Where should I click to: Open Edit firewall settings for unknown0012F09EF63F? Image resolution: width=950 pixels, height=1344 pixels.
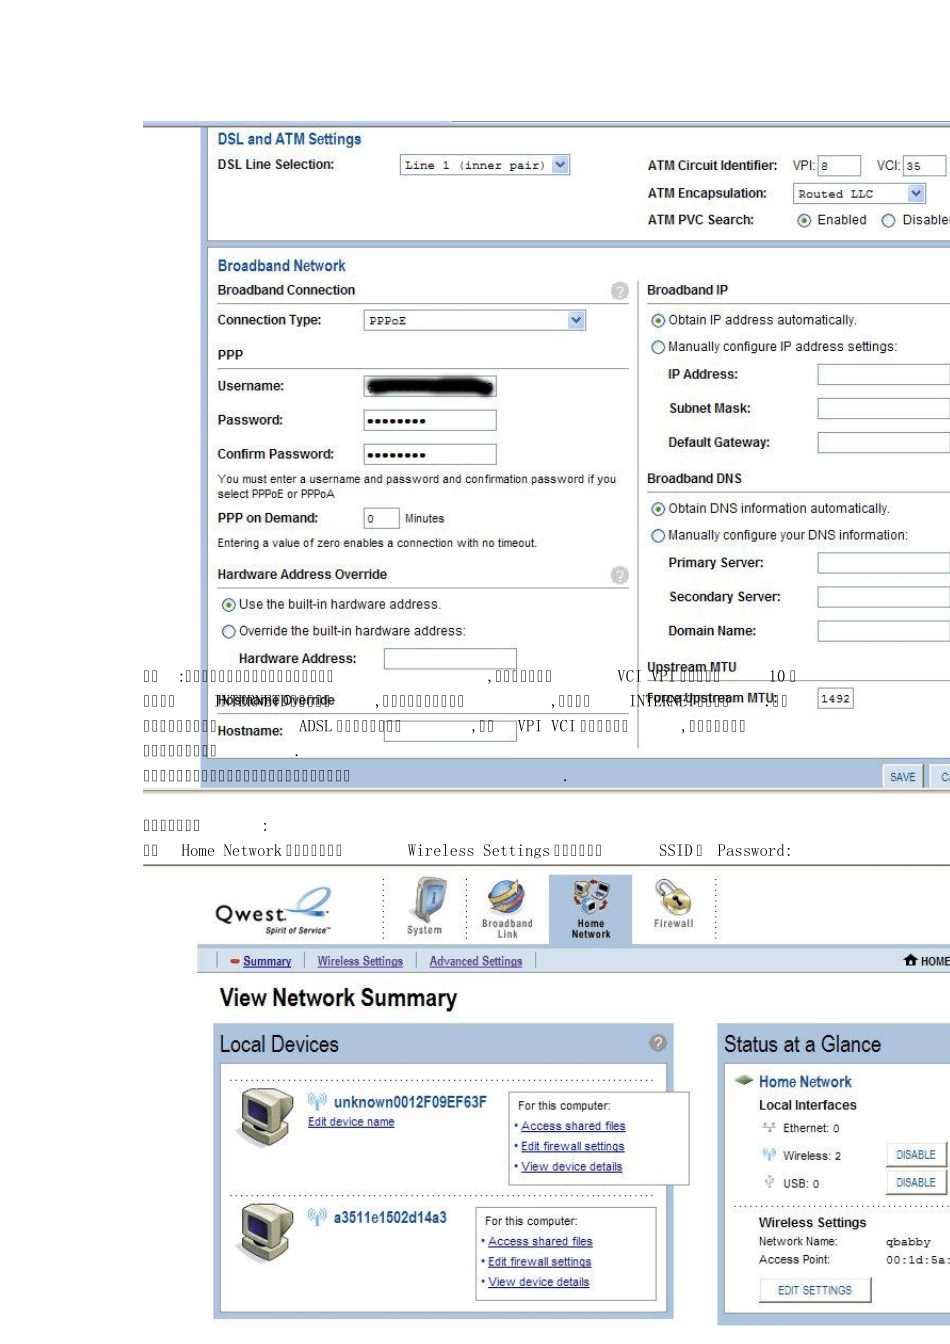[573, 1146]
